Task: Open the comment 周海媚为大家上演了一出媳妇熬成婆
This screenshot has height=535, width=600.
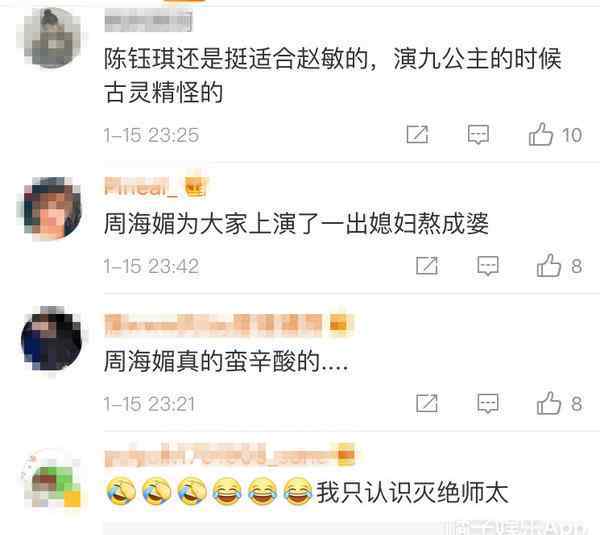Action: 296,223
